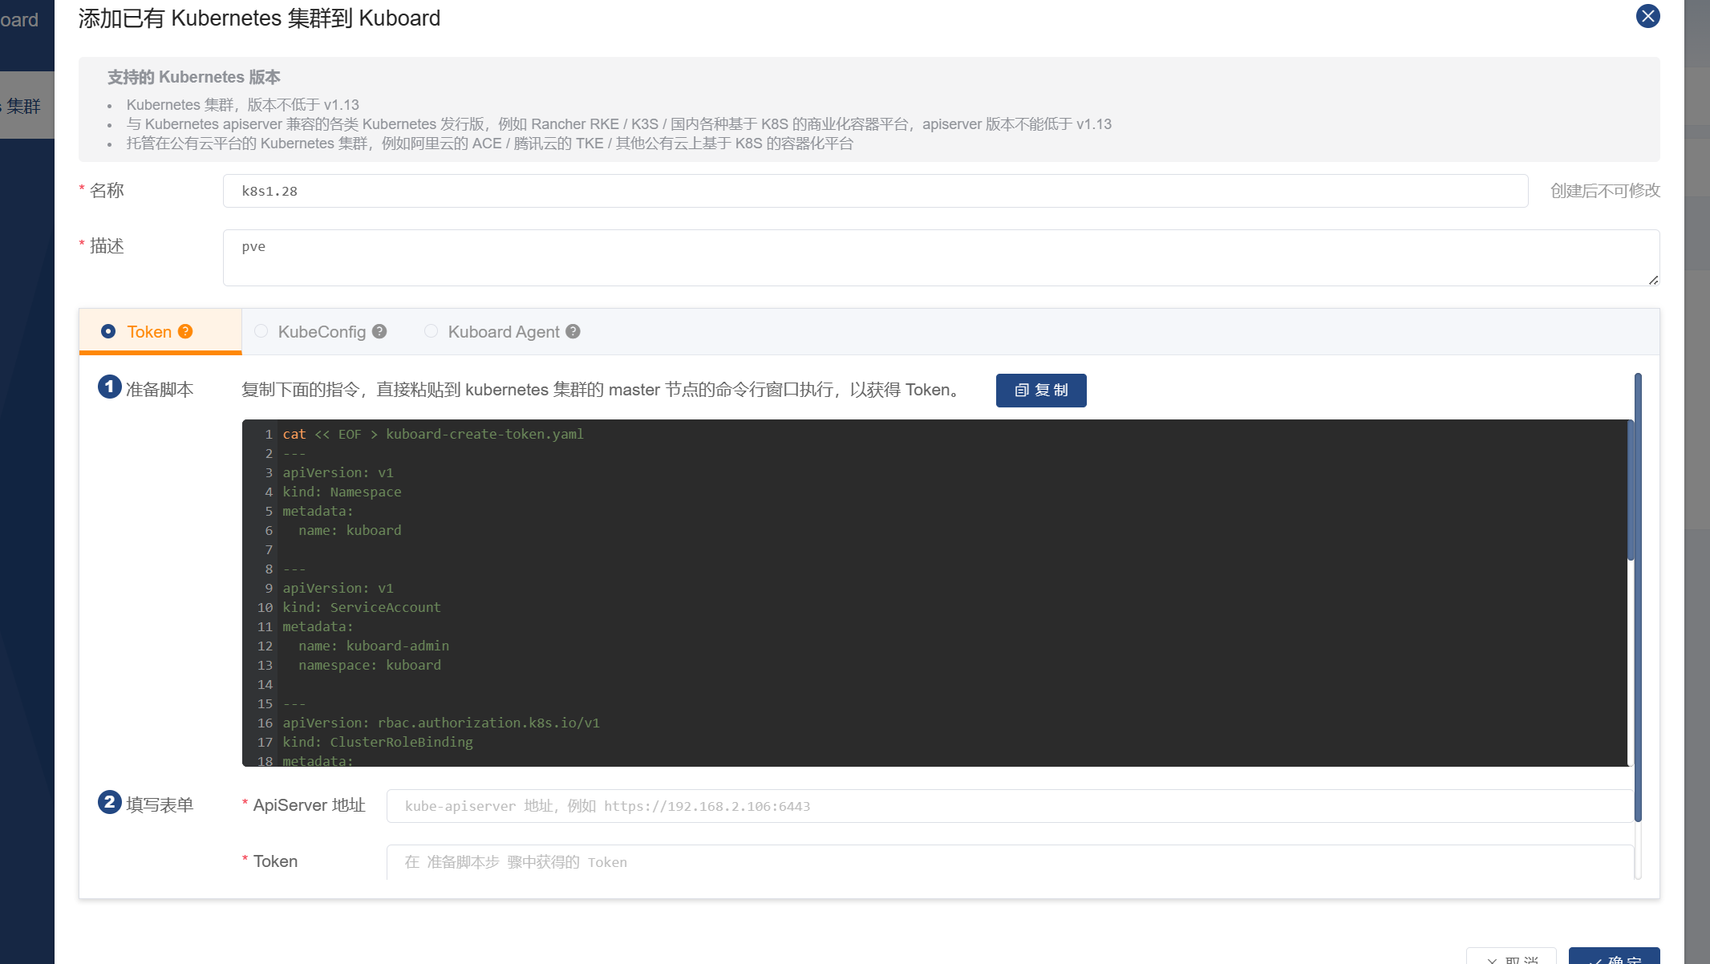Click the 复制 copy button
Viewport: 1710px width, 964px height.
click(1041, 390)
